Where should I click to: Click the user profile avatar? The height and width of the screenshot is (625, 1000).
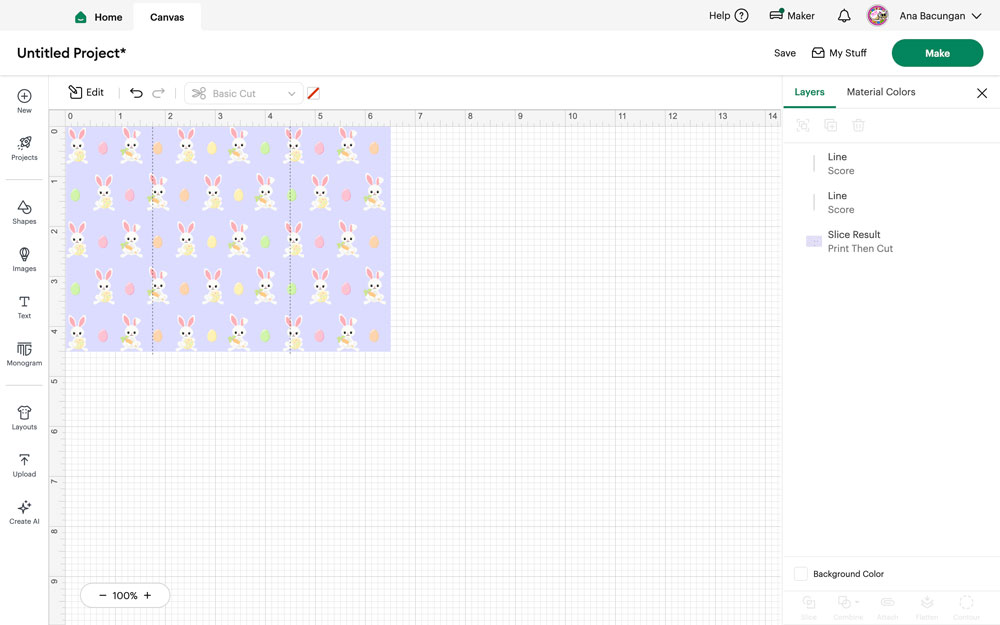[x=878, y=15]
